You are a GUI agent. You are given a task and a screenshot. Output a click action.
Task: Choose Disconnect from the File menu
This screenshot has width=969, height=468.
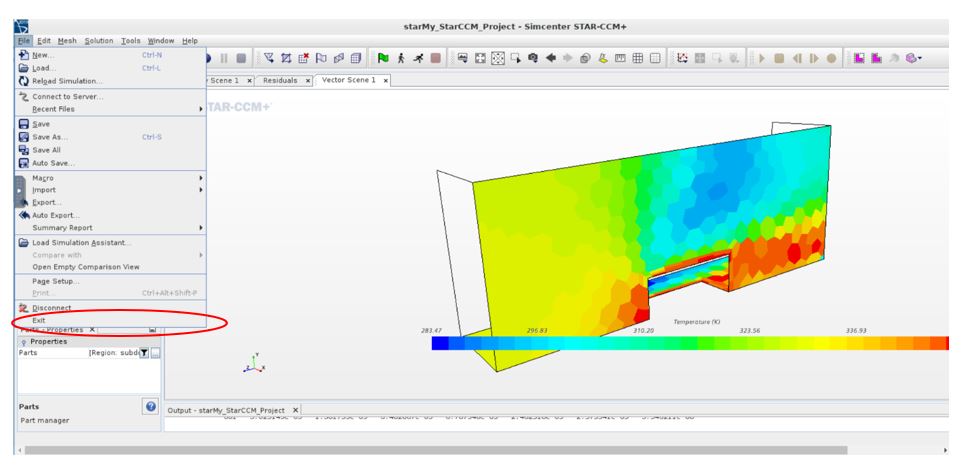111,308
